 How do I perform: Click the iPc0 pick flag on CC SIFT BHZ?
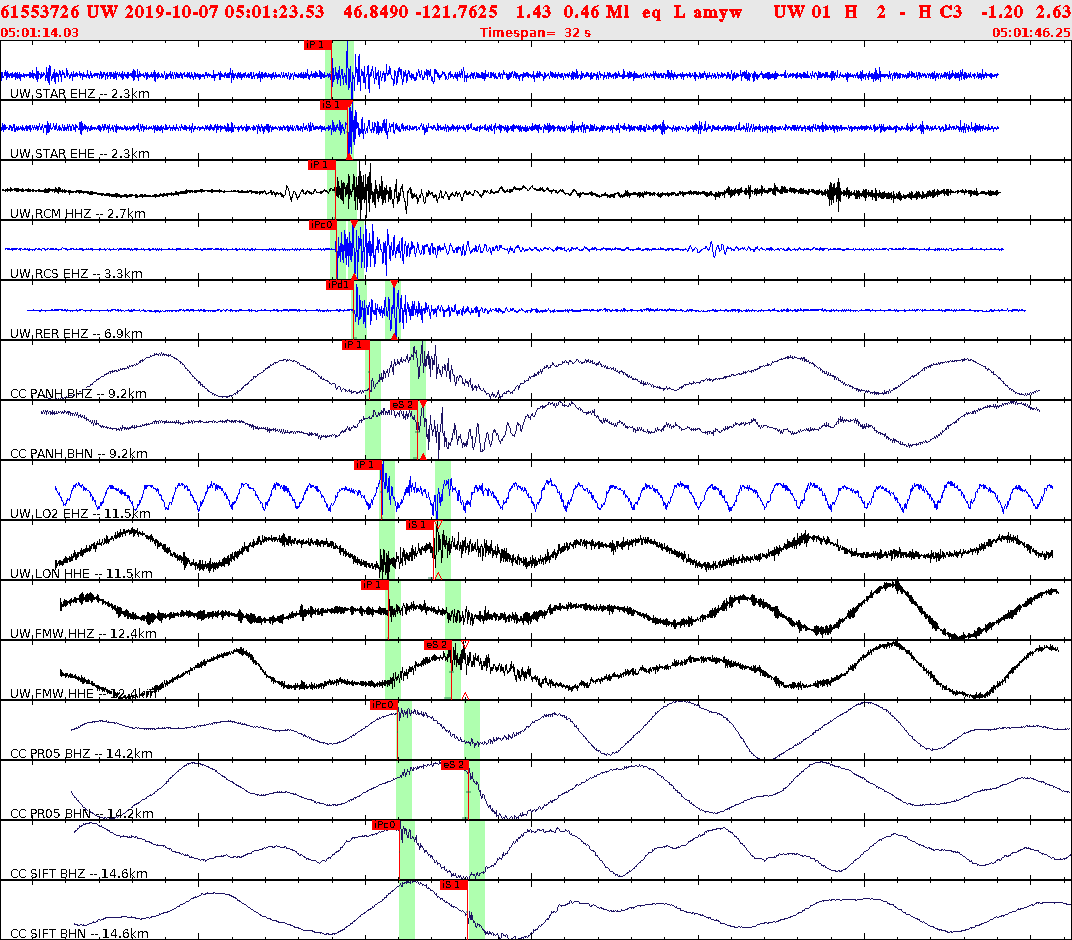coord(384,825)
